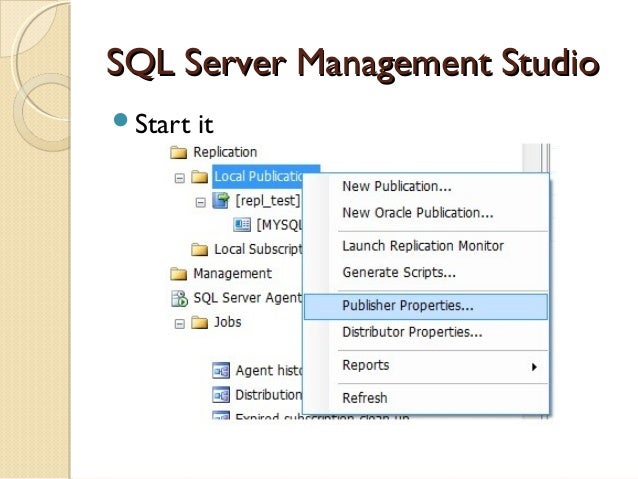
Task: Collapse the Local Publications node
Action: click(x=179, y=178)
